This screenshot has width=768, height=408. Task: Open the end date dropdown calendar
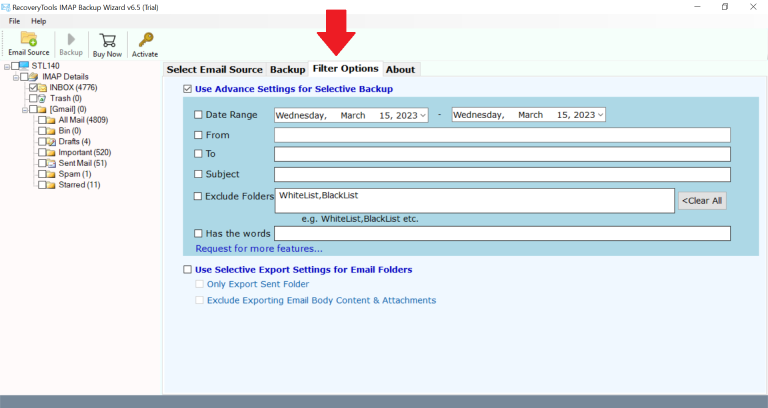tap(600, 115)
